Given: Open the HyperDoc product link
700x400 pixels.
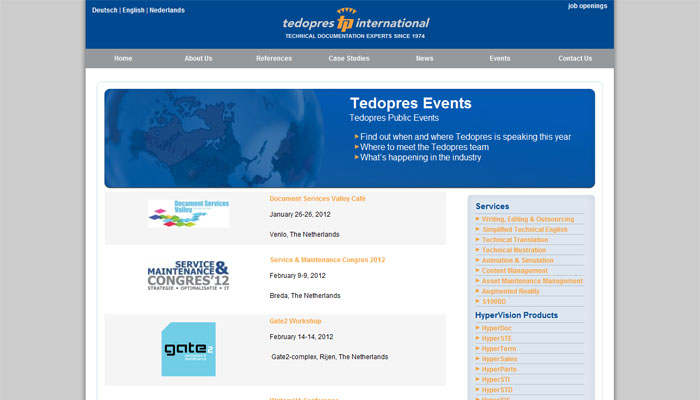Looking at the screenshot, I should click(x=496, y=328).
